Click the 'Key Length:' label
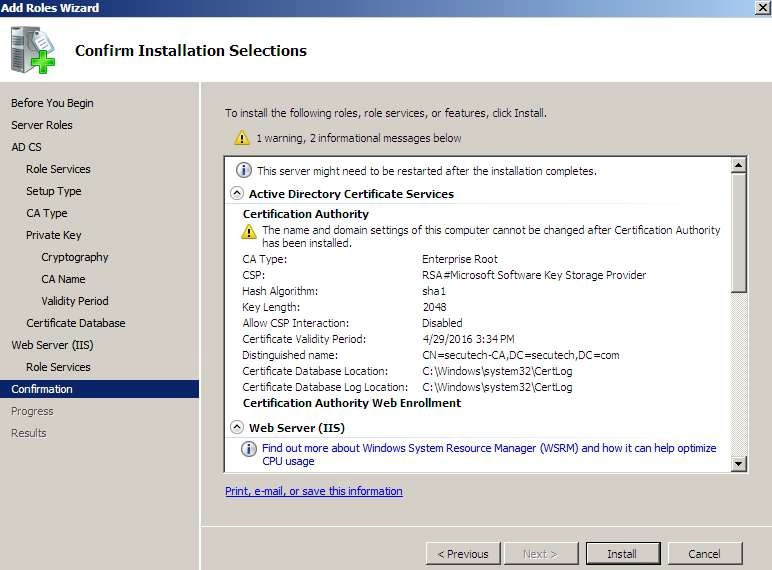 271,307
